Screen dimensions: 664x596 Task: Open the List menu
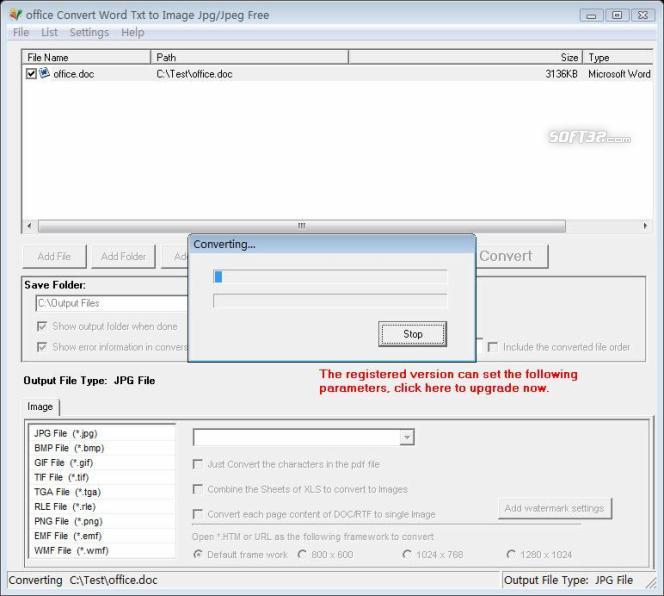[49, 32]
